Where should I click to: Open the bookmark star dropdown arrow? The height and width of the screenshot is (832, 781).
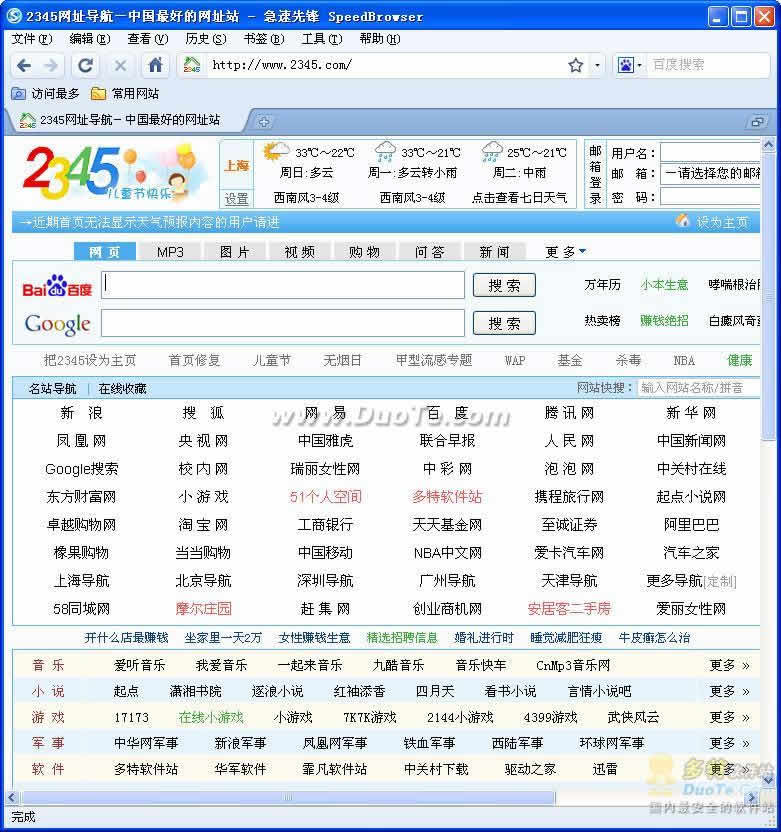click(597, 65)
